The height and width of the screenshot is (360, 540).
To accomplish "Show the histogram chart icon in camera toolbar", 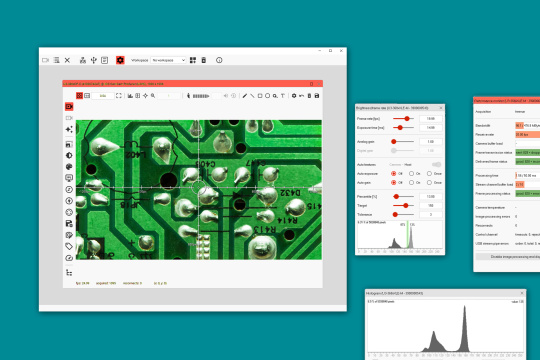I will tap(130, 96).
